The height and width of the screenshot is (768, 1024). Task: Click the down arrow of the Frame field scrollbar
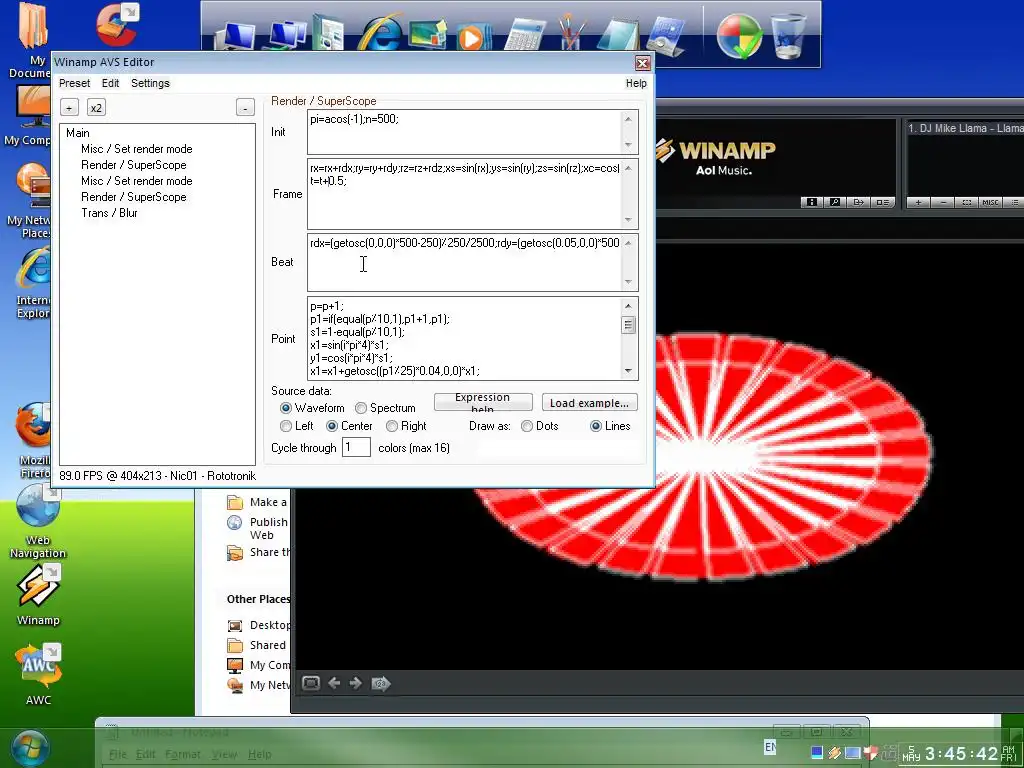pyautogui.click(x=628, y=220)
